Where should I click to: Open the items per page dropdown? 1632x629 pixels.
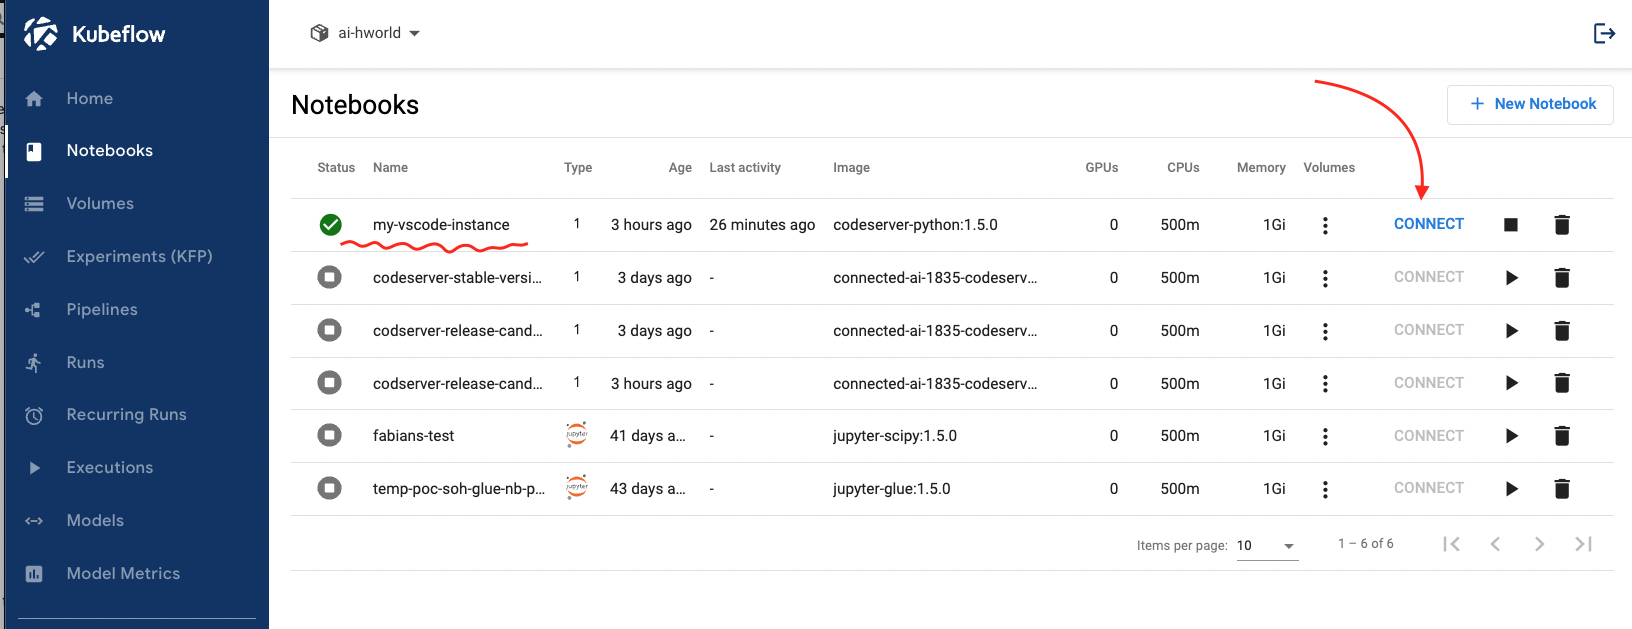[1267, 546]
